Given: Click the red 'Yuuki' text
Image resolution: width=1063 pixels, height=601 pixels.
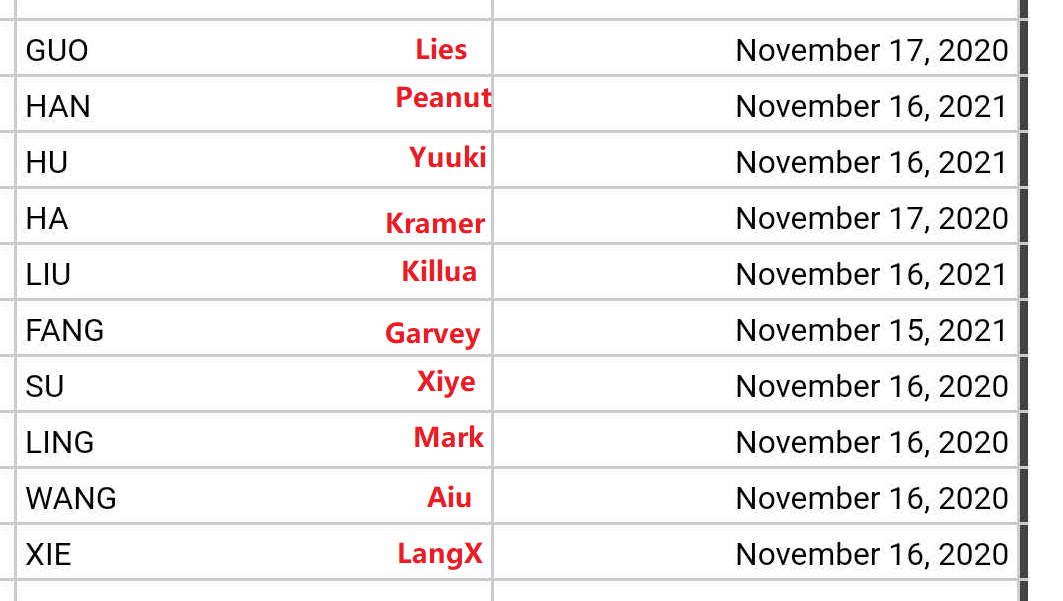Looking at the screenshot, I should tap(447, 157).
